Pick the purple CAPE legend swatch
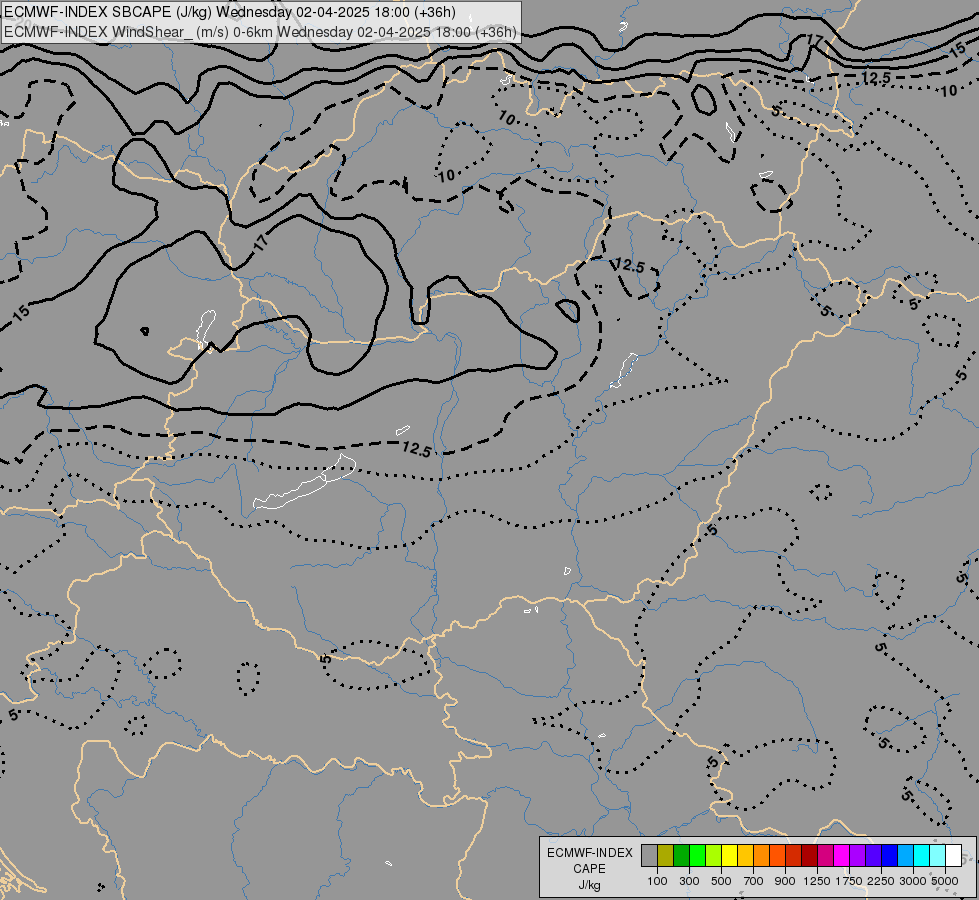Image resolution: width=979 pixels, height=900 pixels. pyautogui.click(x=857, y=856)
